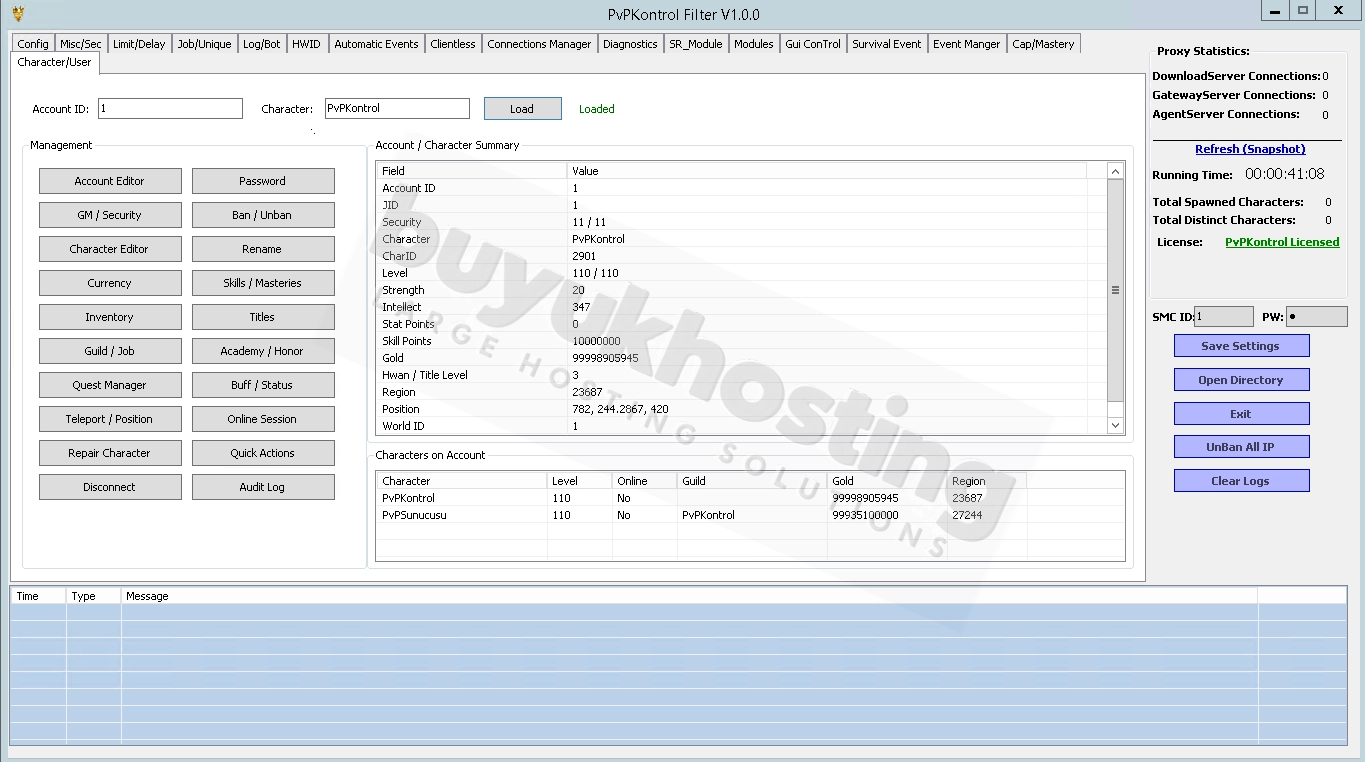Open the HWID tab

[306, 44]
